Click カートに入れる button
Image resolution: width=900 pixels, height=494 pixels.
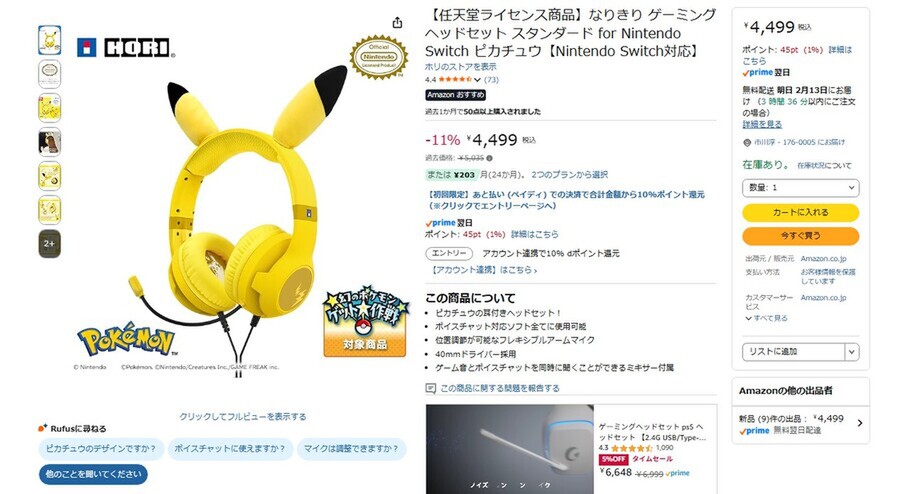point(801,212)
